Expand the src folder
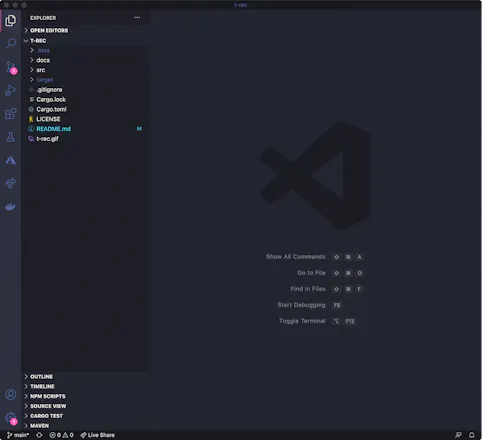Image resolution: width=486 pixels, height=440 pixels. pyautogui.click(x=86, y=70)
